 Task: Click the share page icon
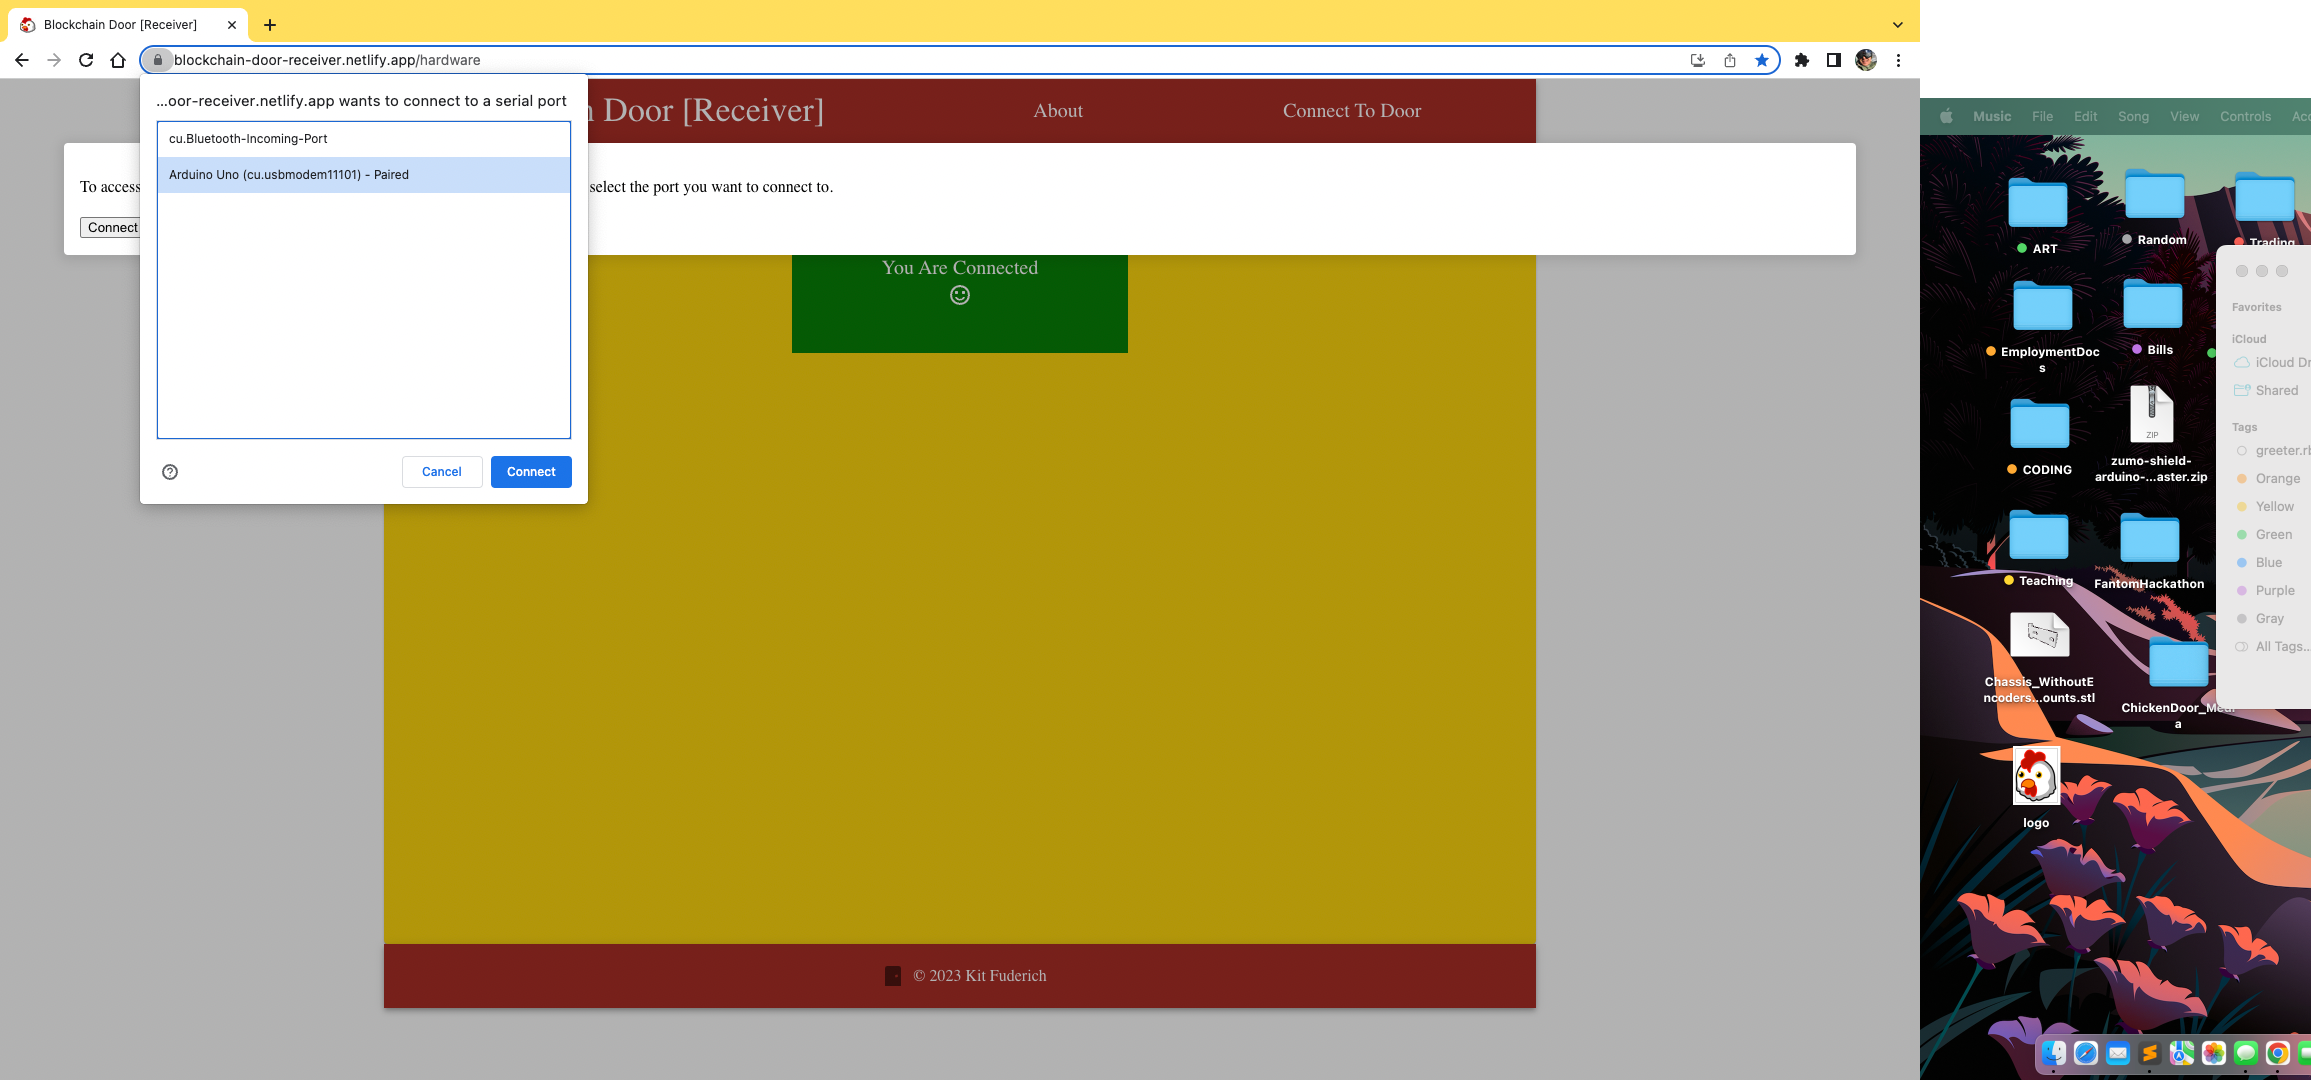click(x=1729, y=60)
